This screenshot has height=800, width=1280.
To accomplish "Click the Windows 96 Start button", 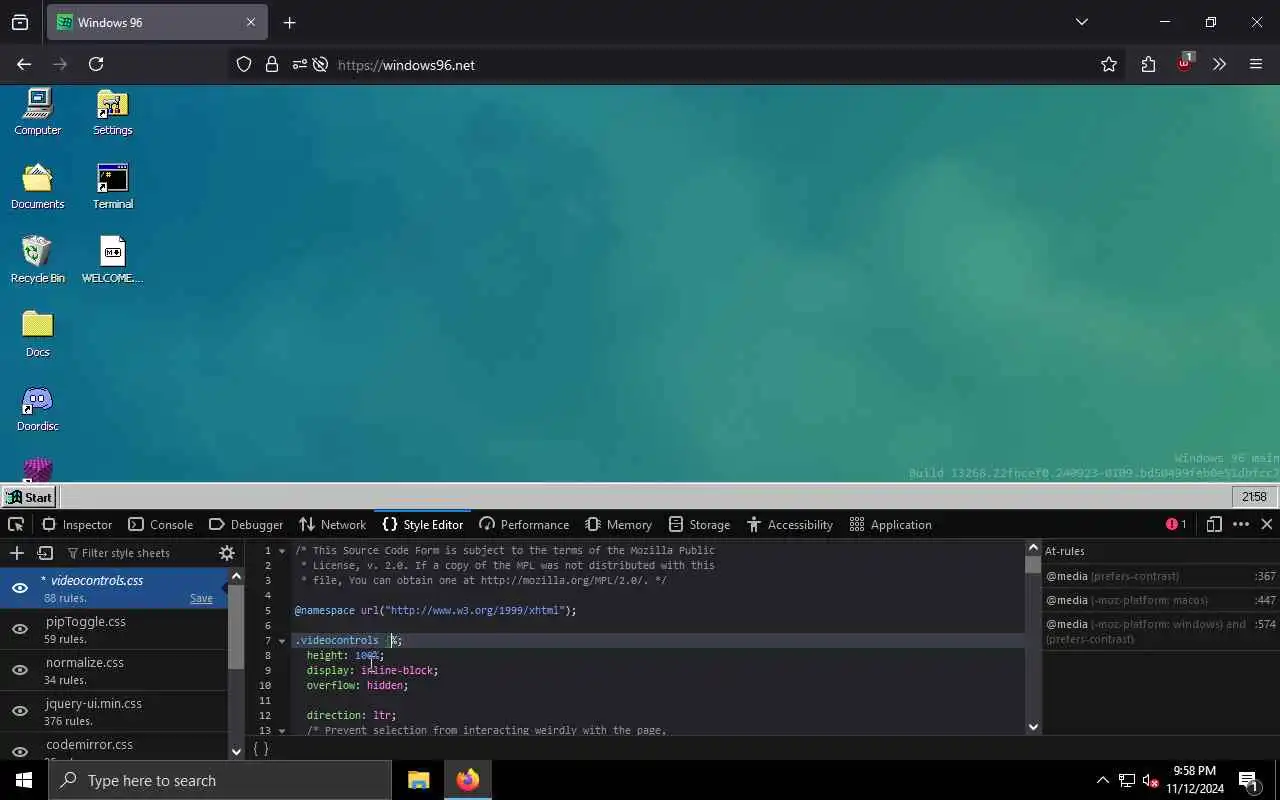I will click(28, 497).
